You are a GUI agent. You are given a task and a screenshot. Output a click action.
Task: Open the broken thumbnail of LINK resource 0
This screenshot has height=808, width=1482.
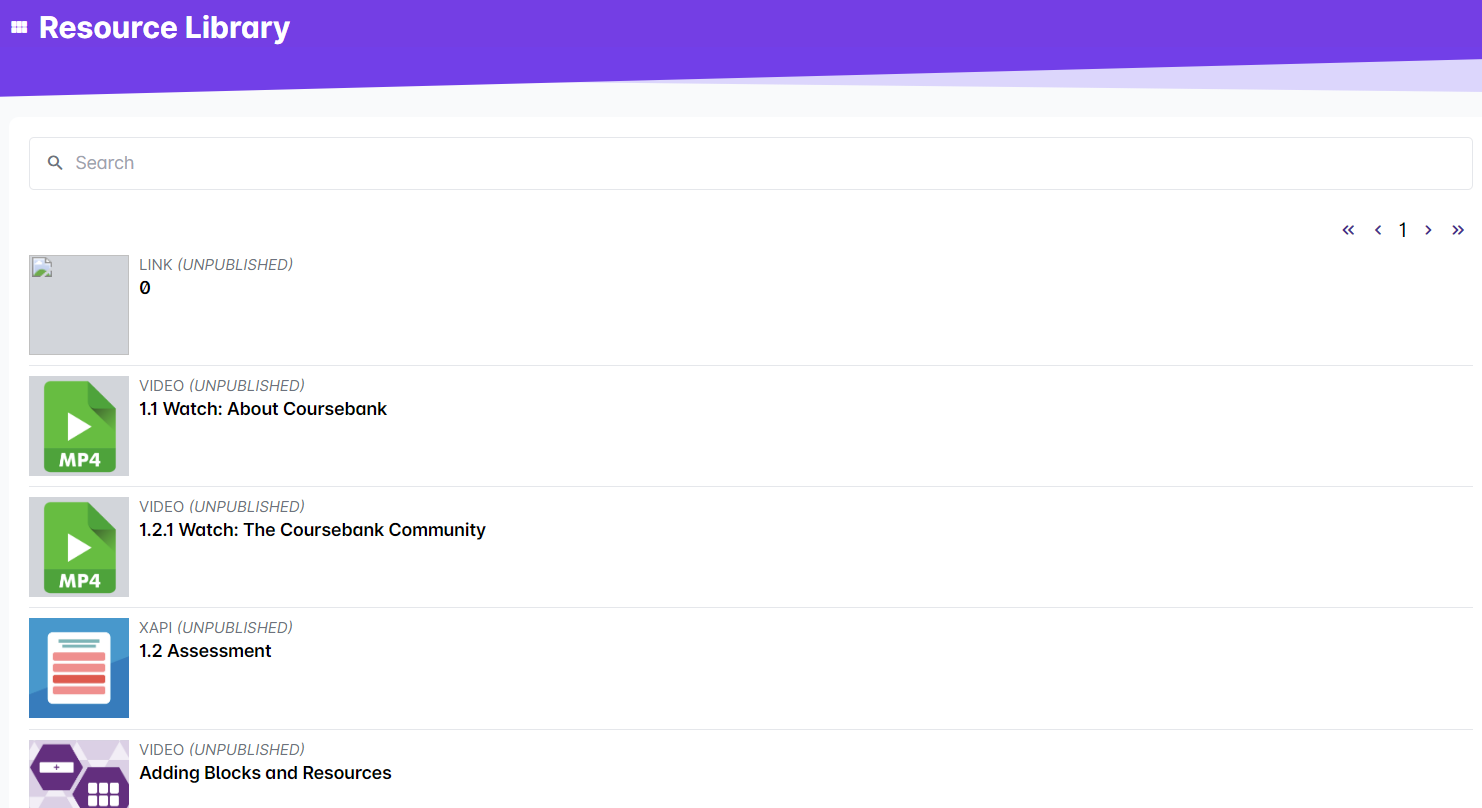79,305
